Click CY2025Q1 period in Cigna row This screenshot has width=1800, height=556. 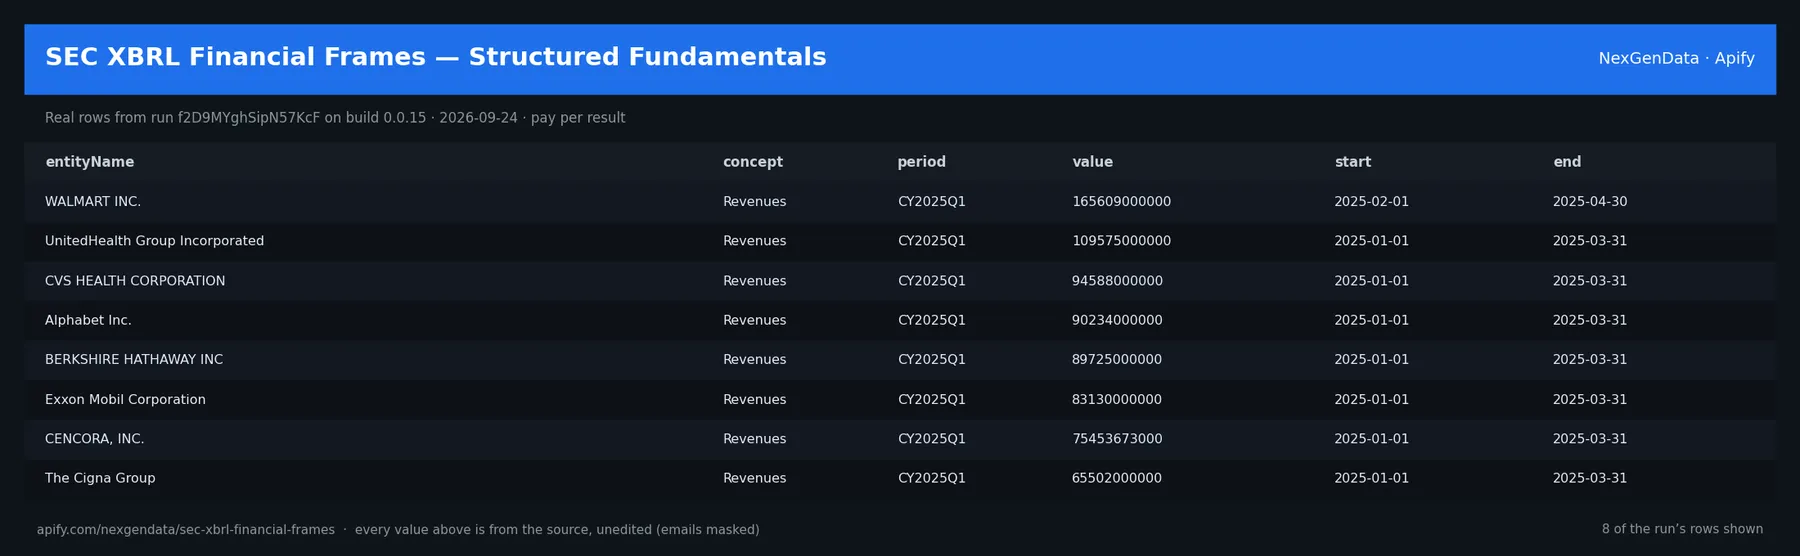pos(931,478)
